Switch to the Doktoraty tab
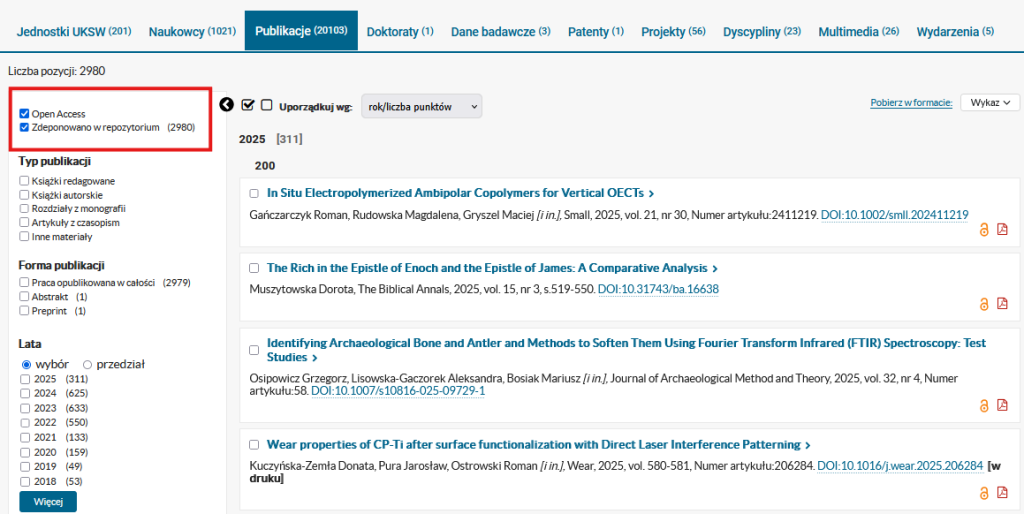This screenshot has height=514, width=1024. point(399,31)
